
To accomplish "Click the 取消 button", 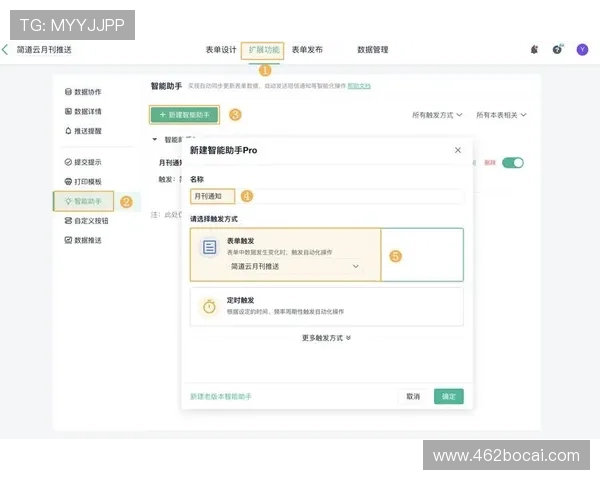I will tap(413, 397).
